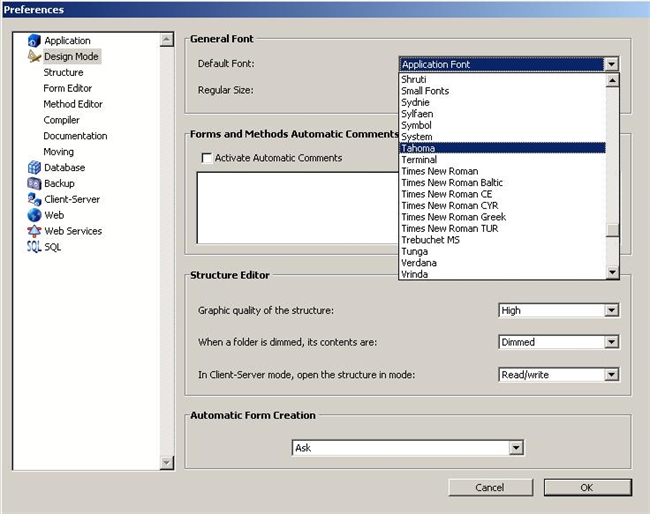Click the Application icon in sidebar

34,41
